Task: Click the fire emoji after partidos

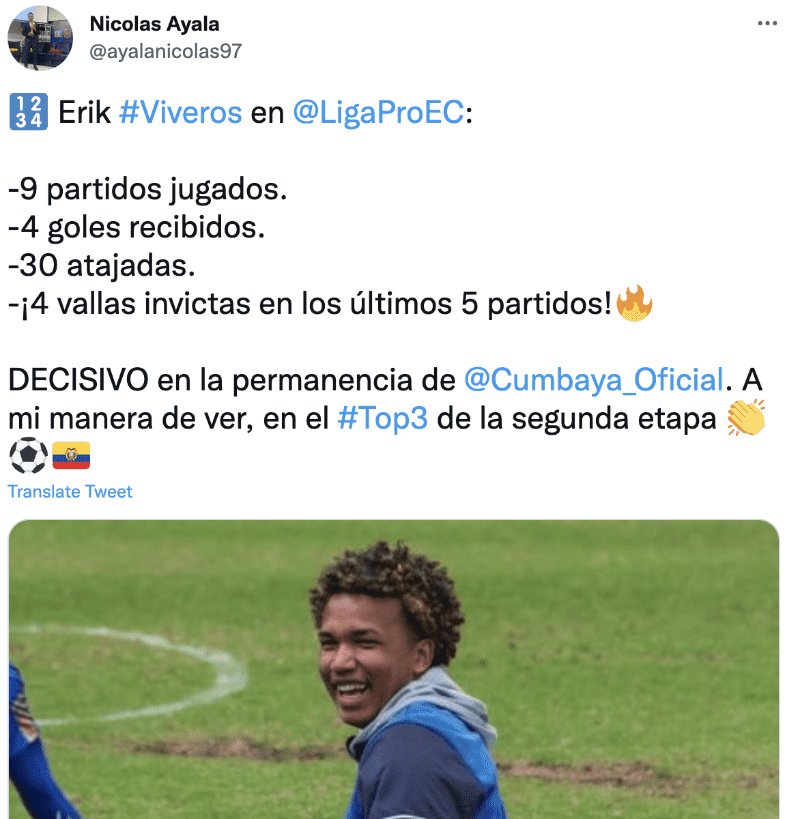Action: click(634, 303)
